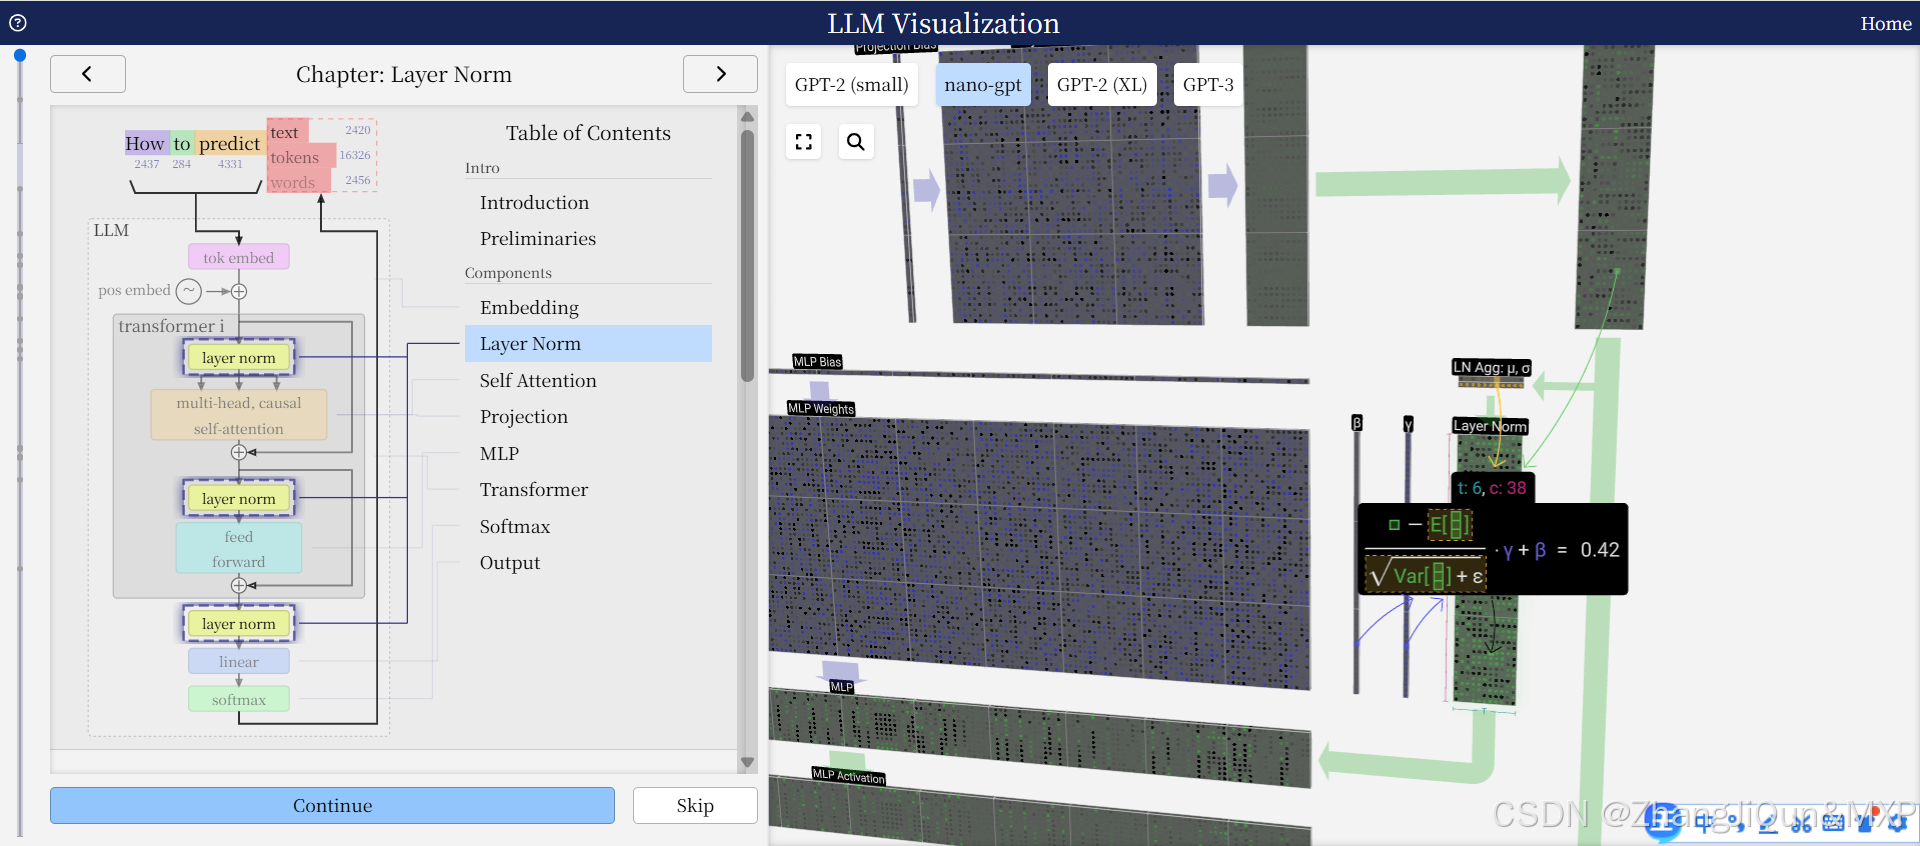Click the scissors screenshot icon in IME bar
1920x846 pixels.
(x=1801, y=824)
